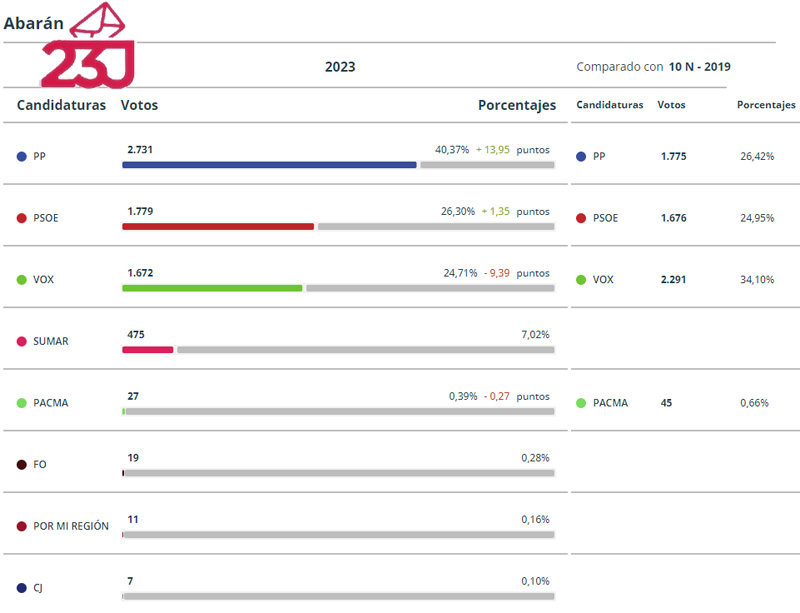The height and width of the screenshot is (613, 800).
Task: Click the Porcentajes header in 2023 table
Action: pos(516,105)
